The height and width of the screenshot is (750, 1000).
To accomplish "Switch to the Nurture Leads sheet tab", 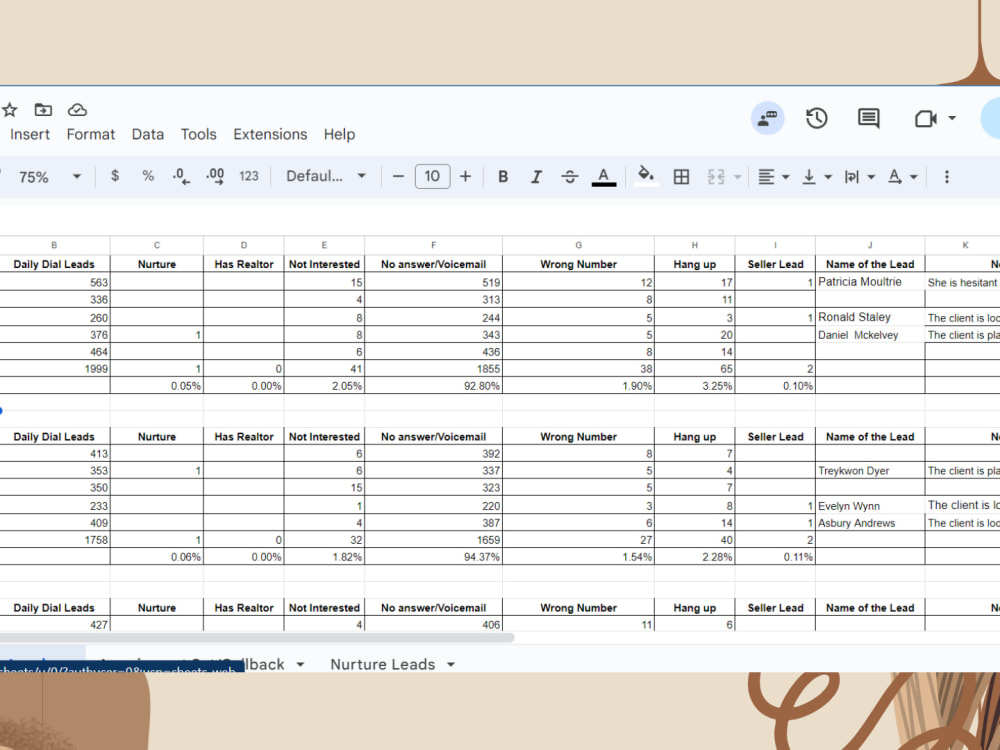I will click(x=383, y=664).
